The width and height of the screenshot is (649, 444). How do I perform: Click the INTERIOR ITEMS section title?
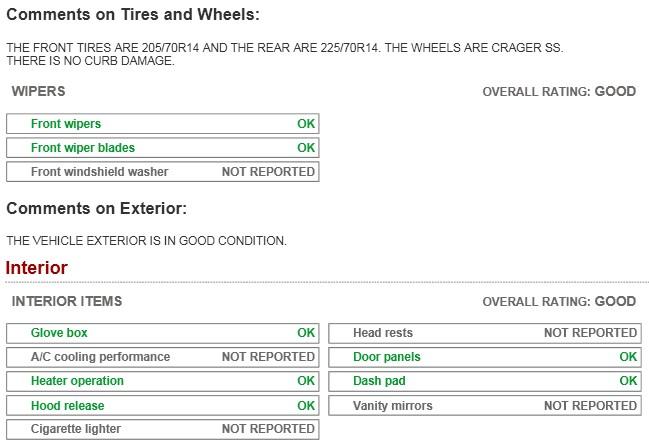point(67,301)
